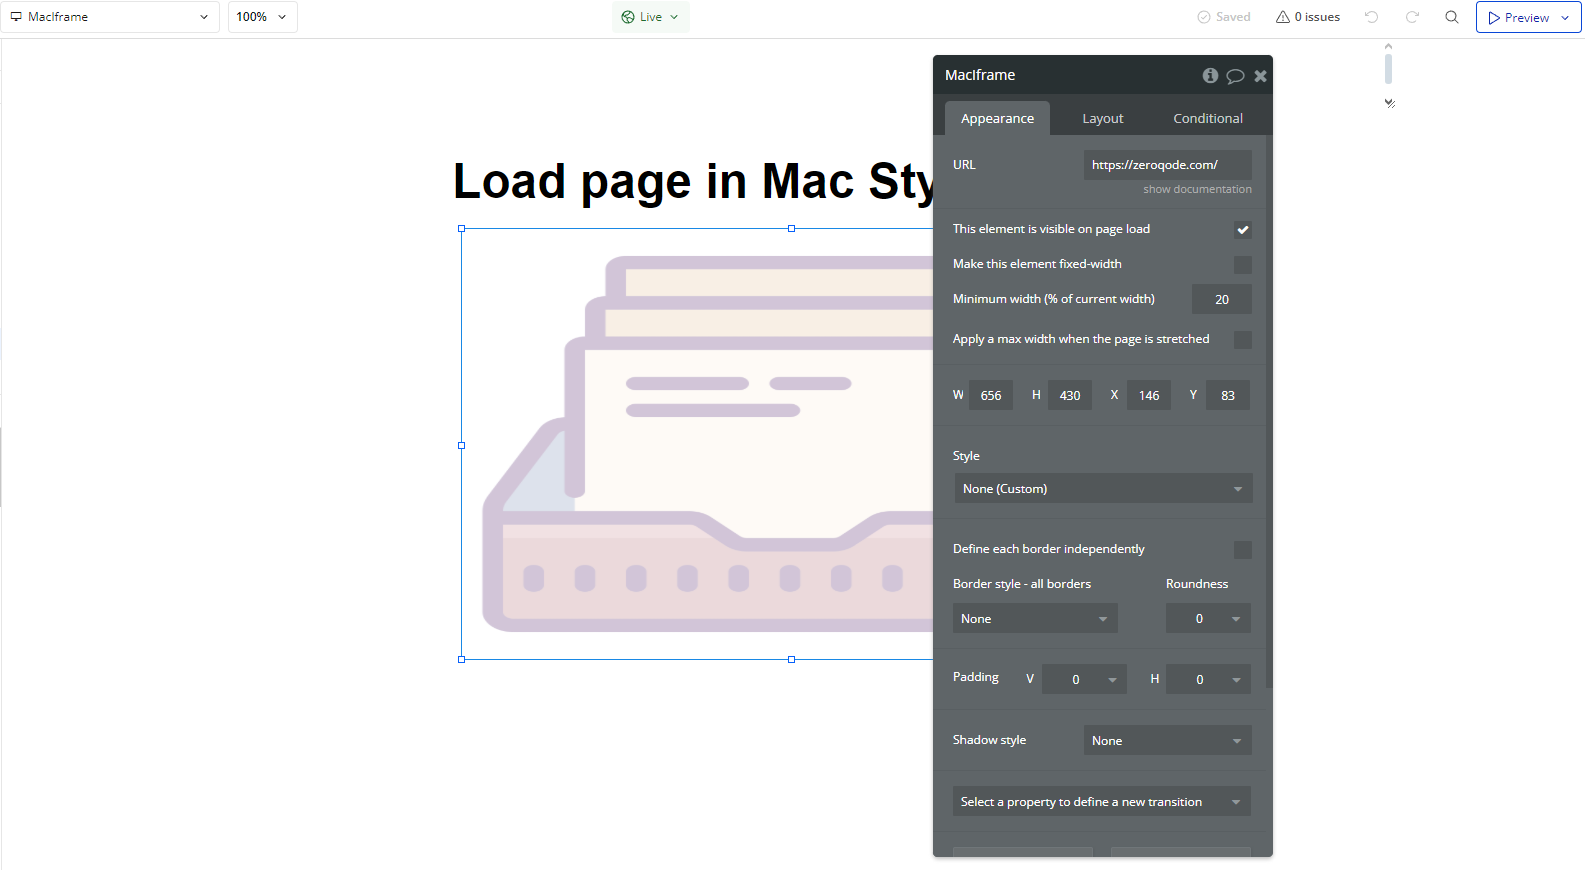Switch to the Layout tab
Screen dimensions: 1585x870
click(x=1102, y=118)
